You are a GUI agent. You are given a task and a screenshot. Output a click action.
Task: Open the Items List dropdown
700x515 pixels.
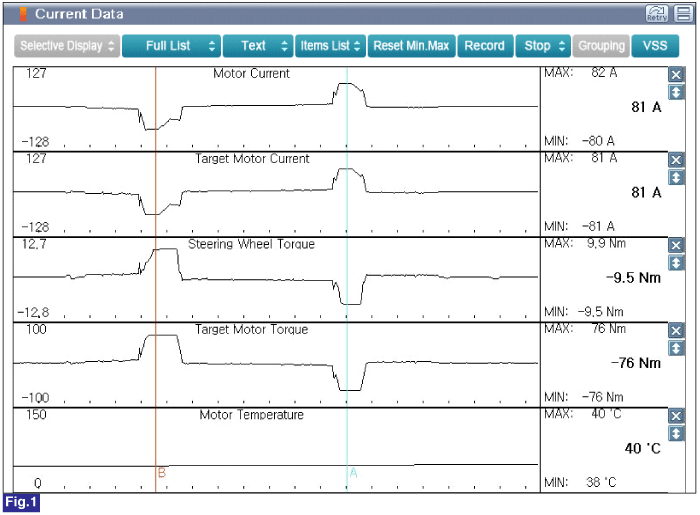[330, 46]
